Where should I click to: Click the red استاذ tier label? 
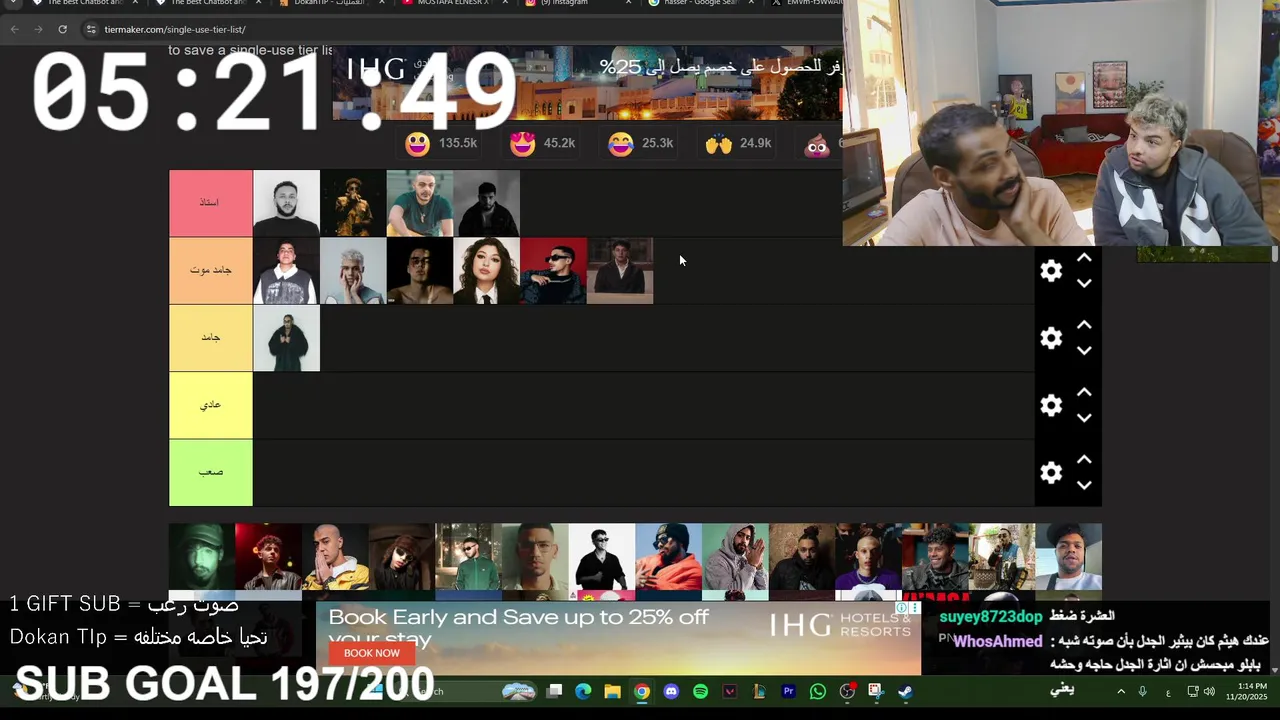[x=210, y=203]
